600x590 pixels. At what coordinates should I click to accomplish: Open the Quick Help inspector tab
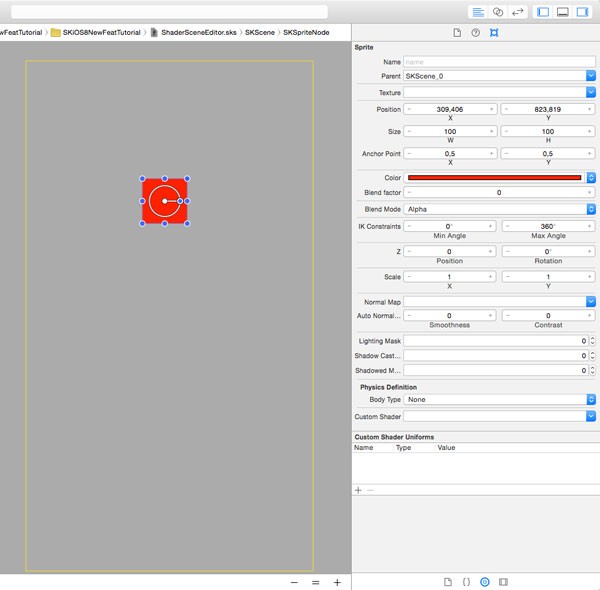click(x=475, y=33)
